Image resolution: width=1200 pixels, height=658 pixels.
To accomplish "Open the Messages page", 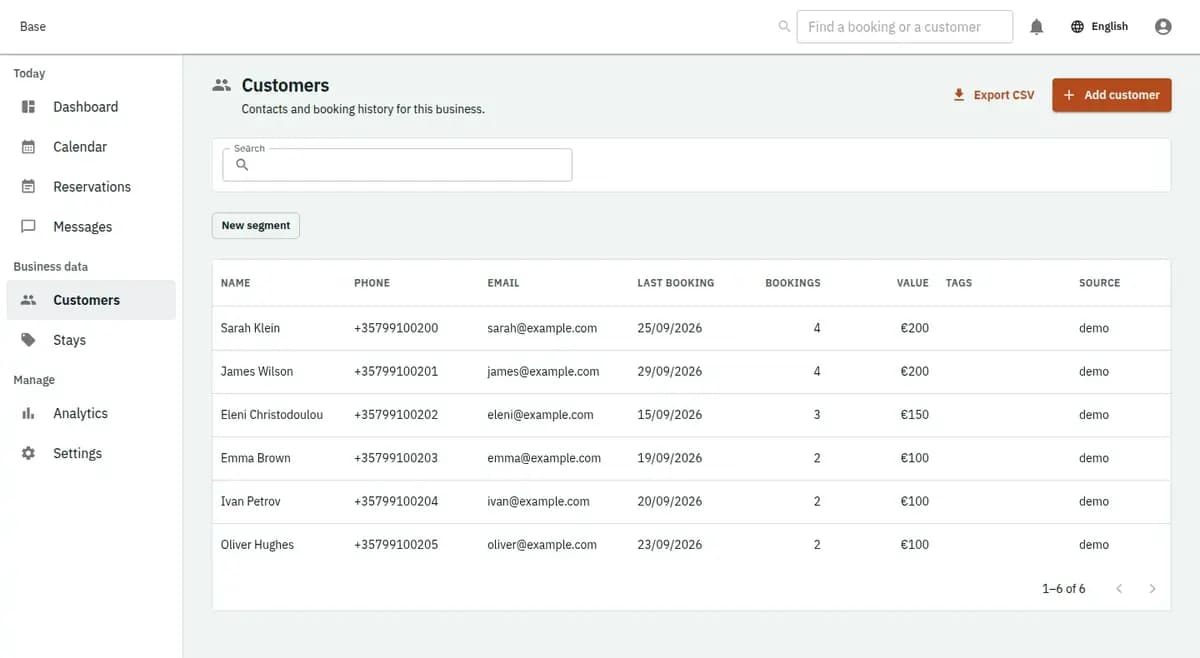I will [91, 227].
